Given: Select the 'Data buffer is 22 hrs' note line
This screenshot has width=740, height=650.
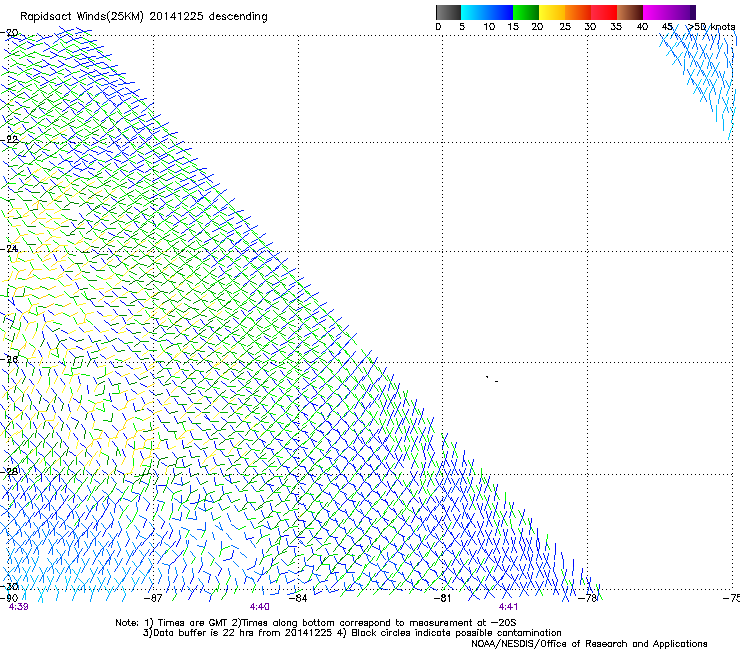Looking at the screenshot, I should click(x=353, y=633).
